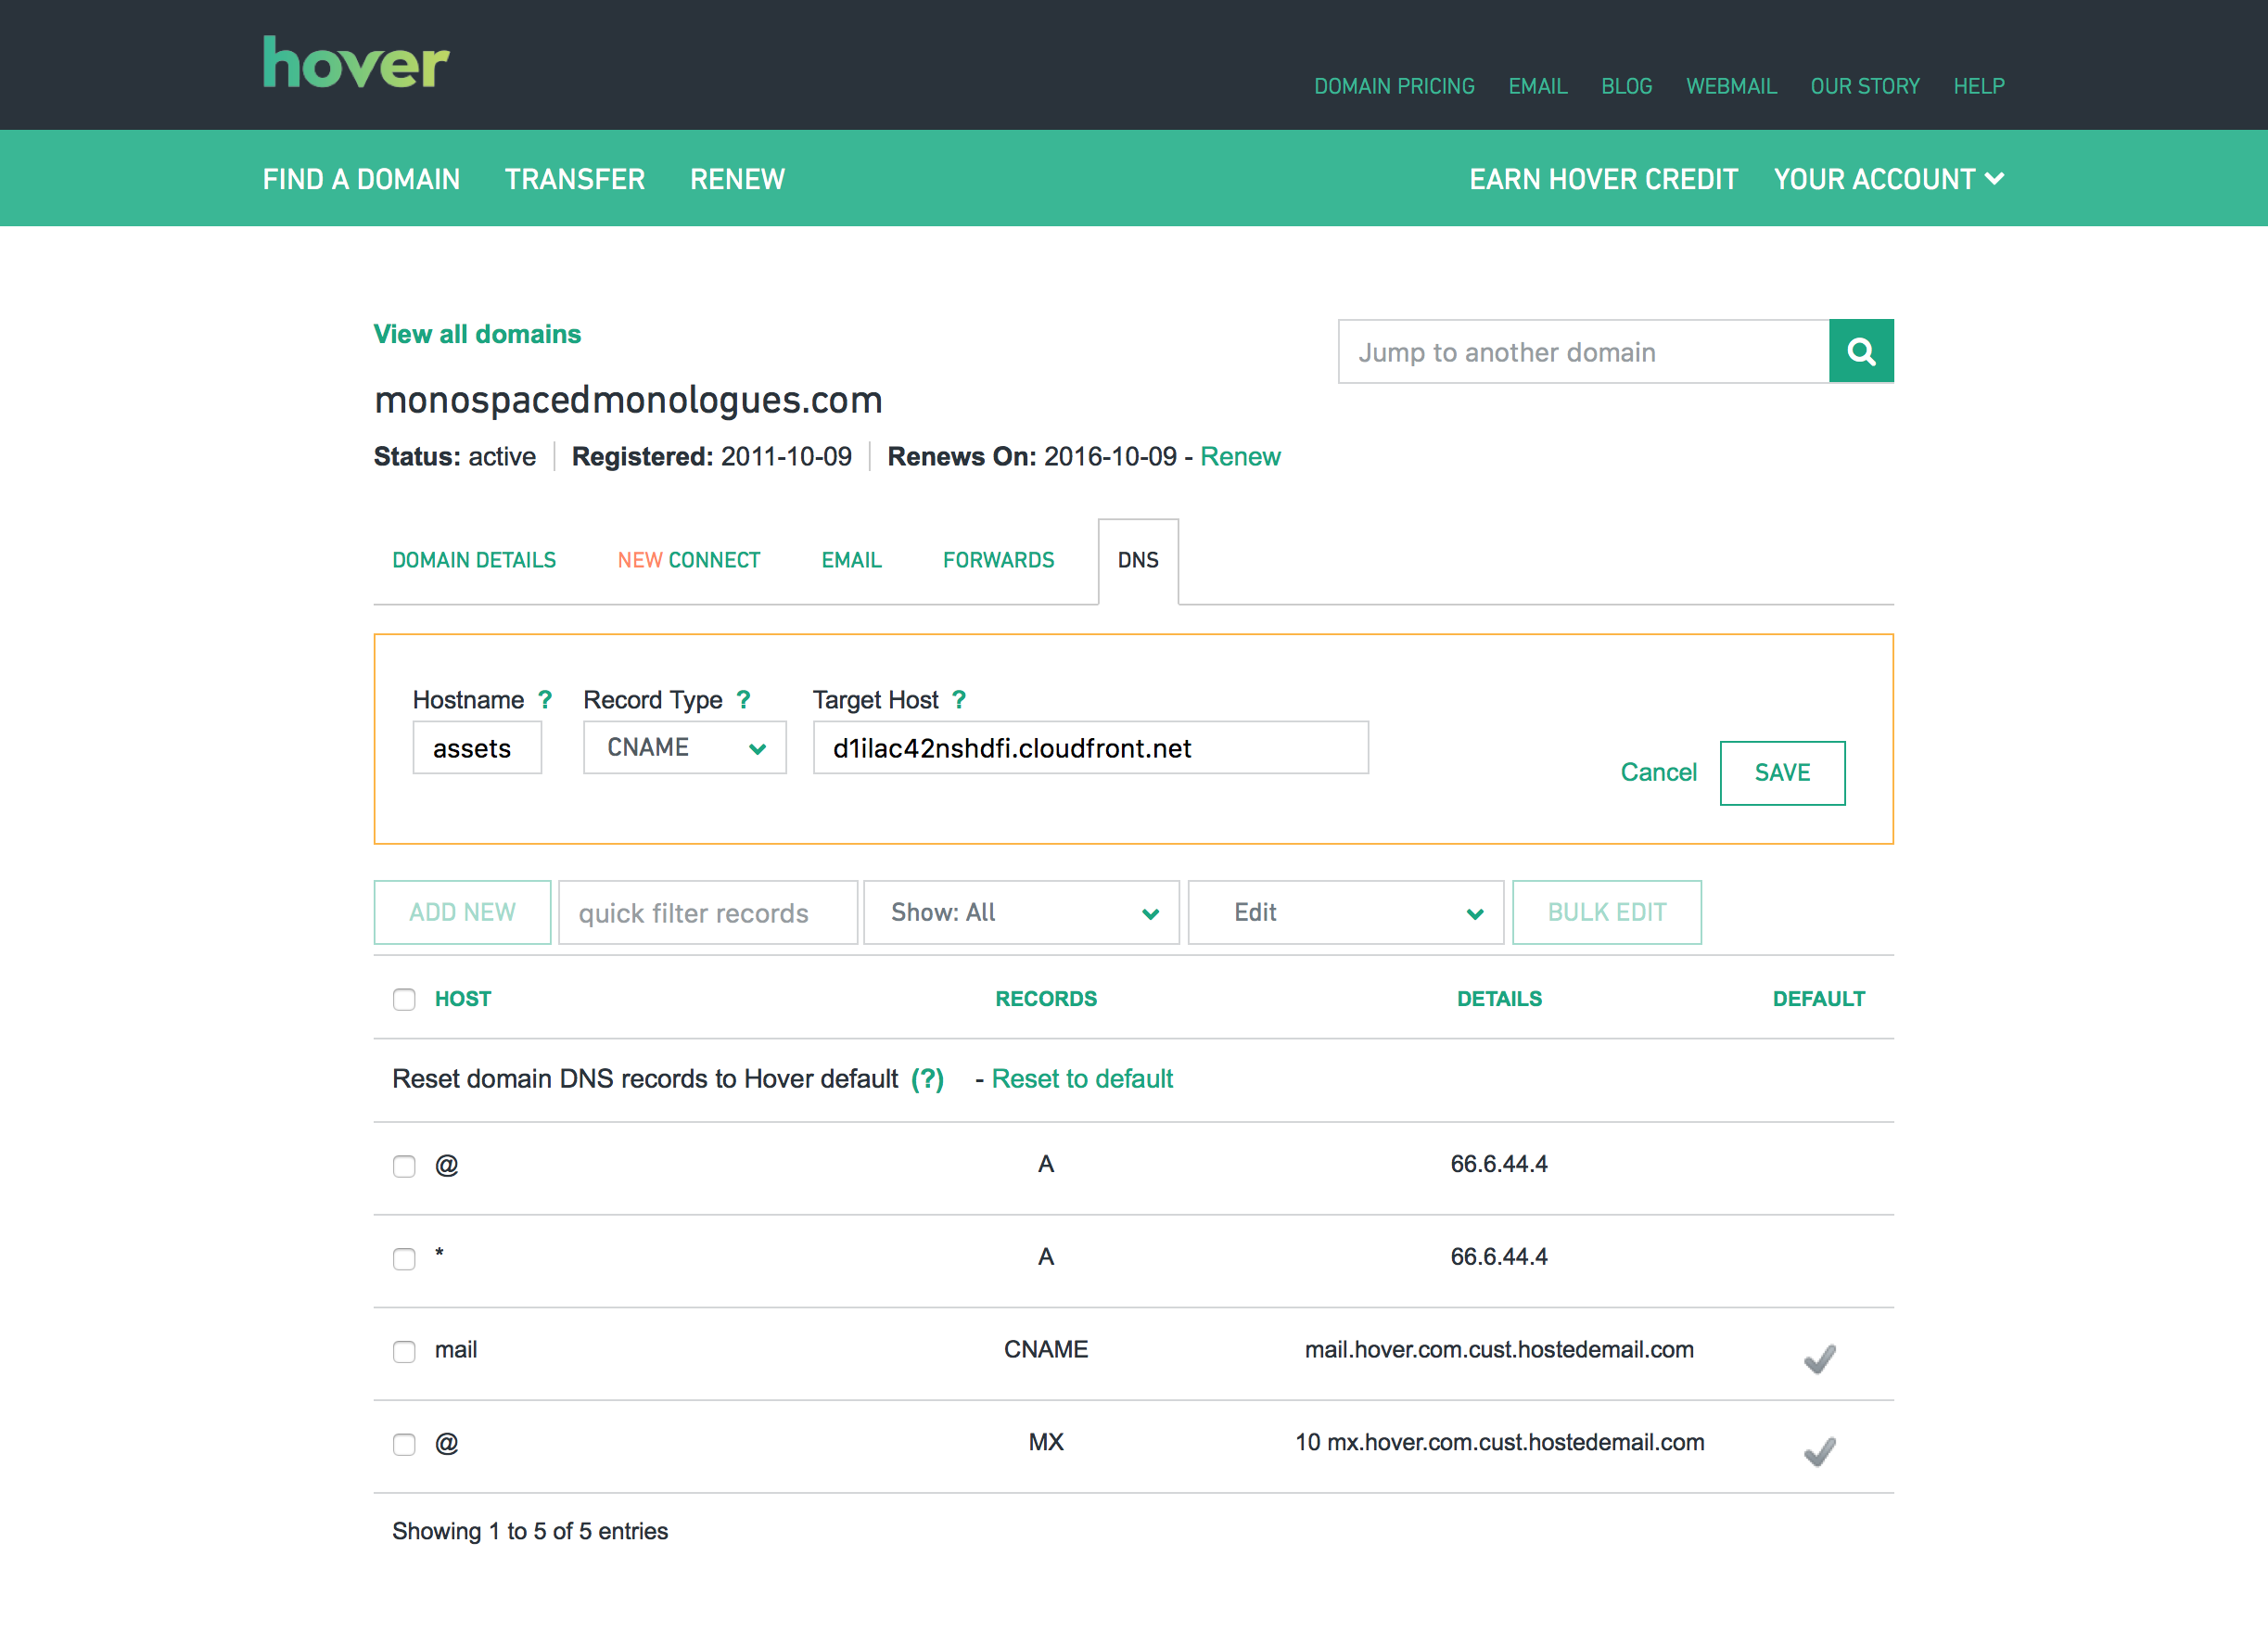The width and height of the screenshot is (2268, 1645).
Task: Open the Forwards tab
Action: click(x=998, y=560)
